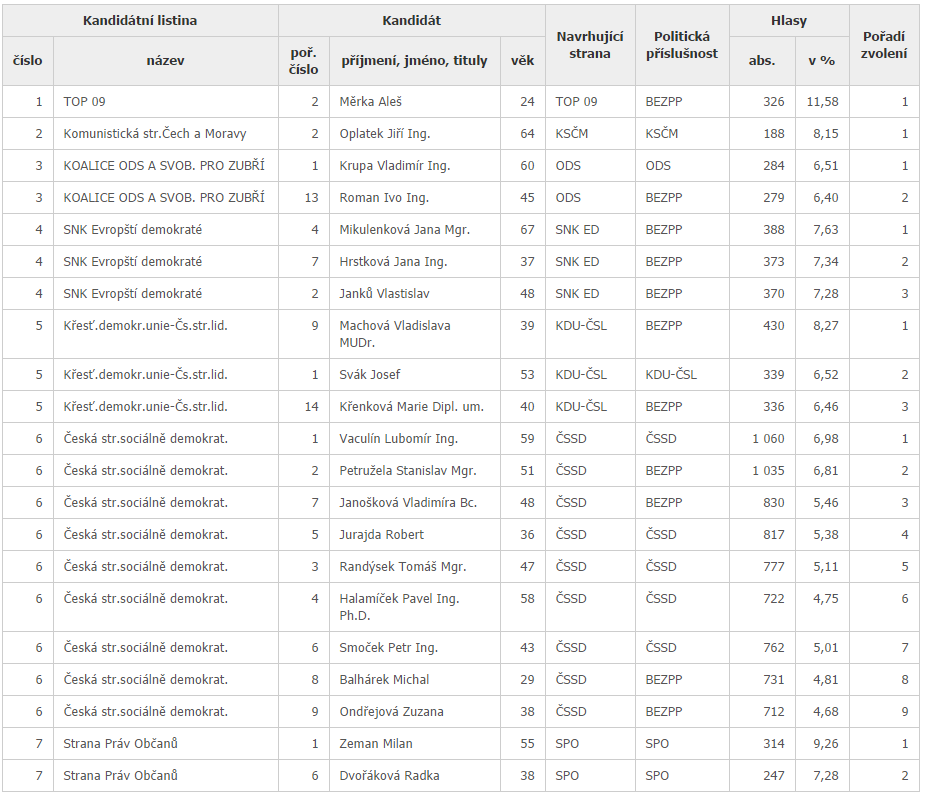Viewport: 925px width, 799px height.
Task: Click the percentage 4,68 in Ondřejová's row
Action: [x=825, y=712]
